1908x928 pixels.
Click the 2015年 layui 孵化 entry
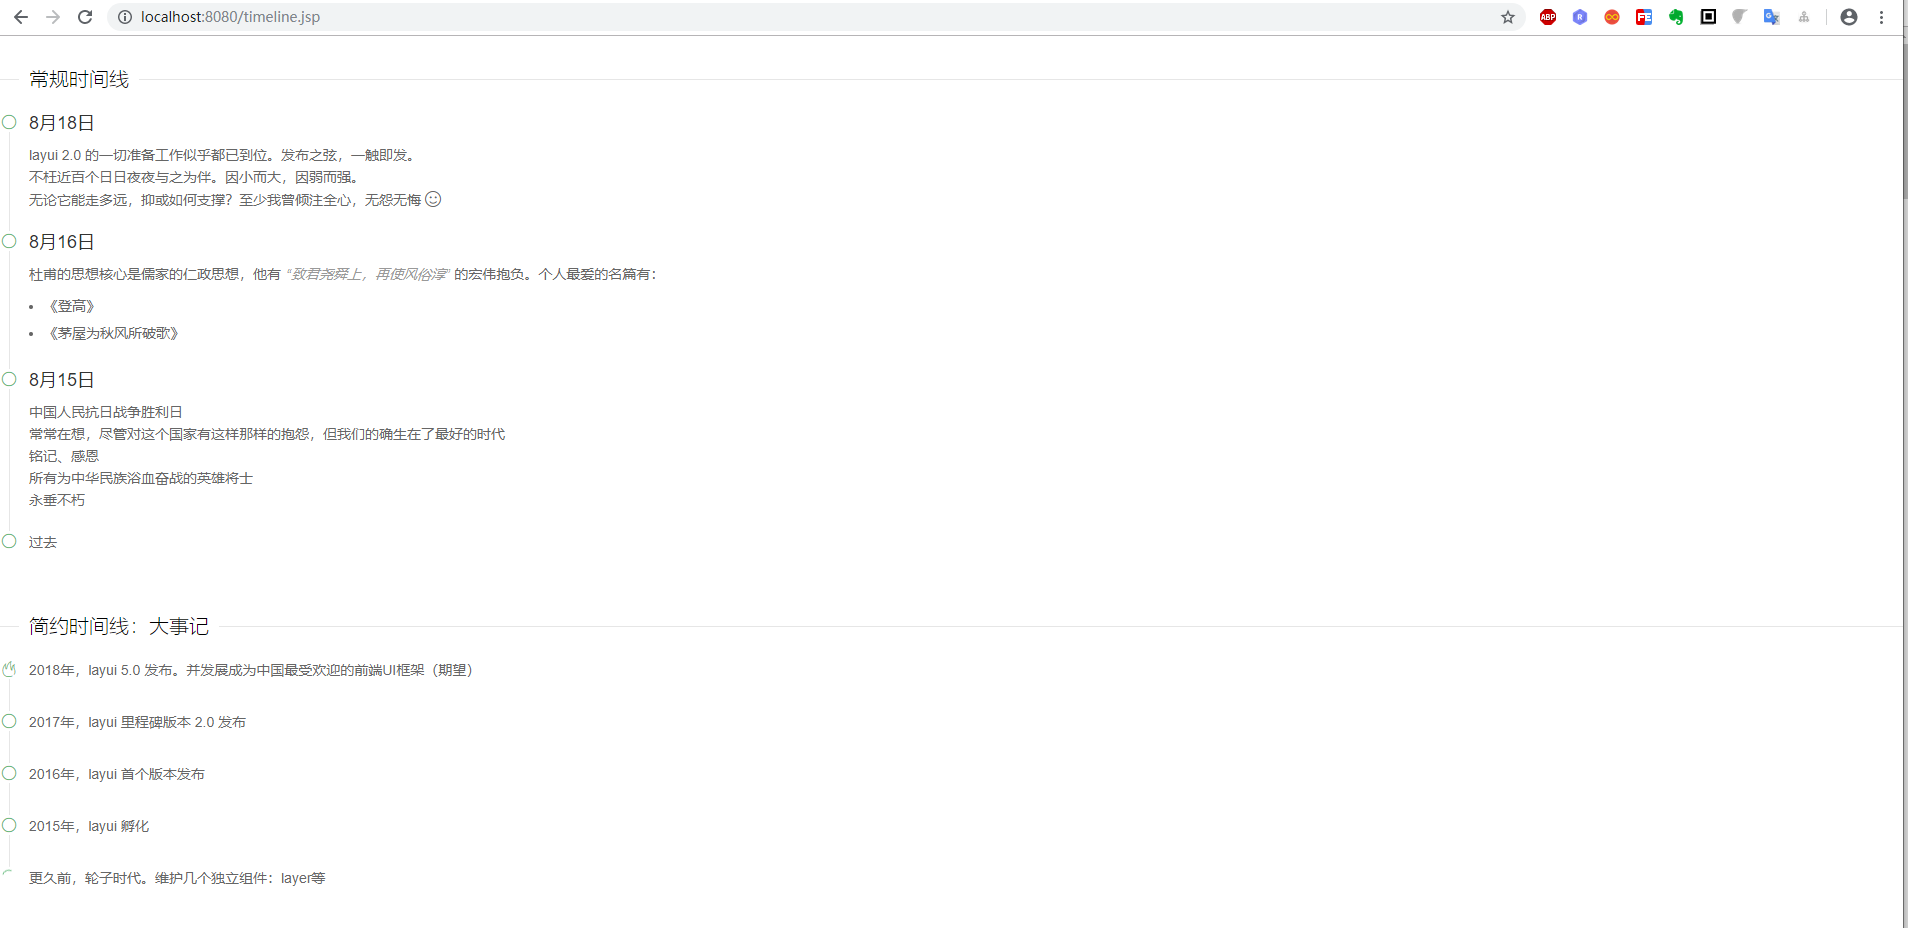89,826
